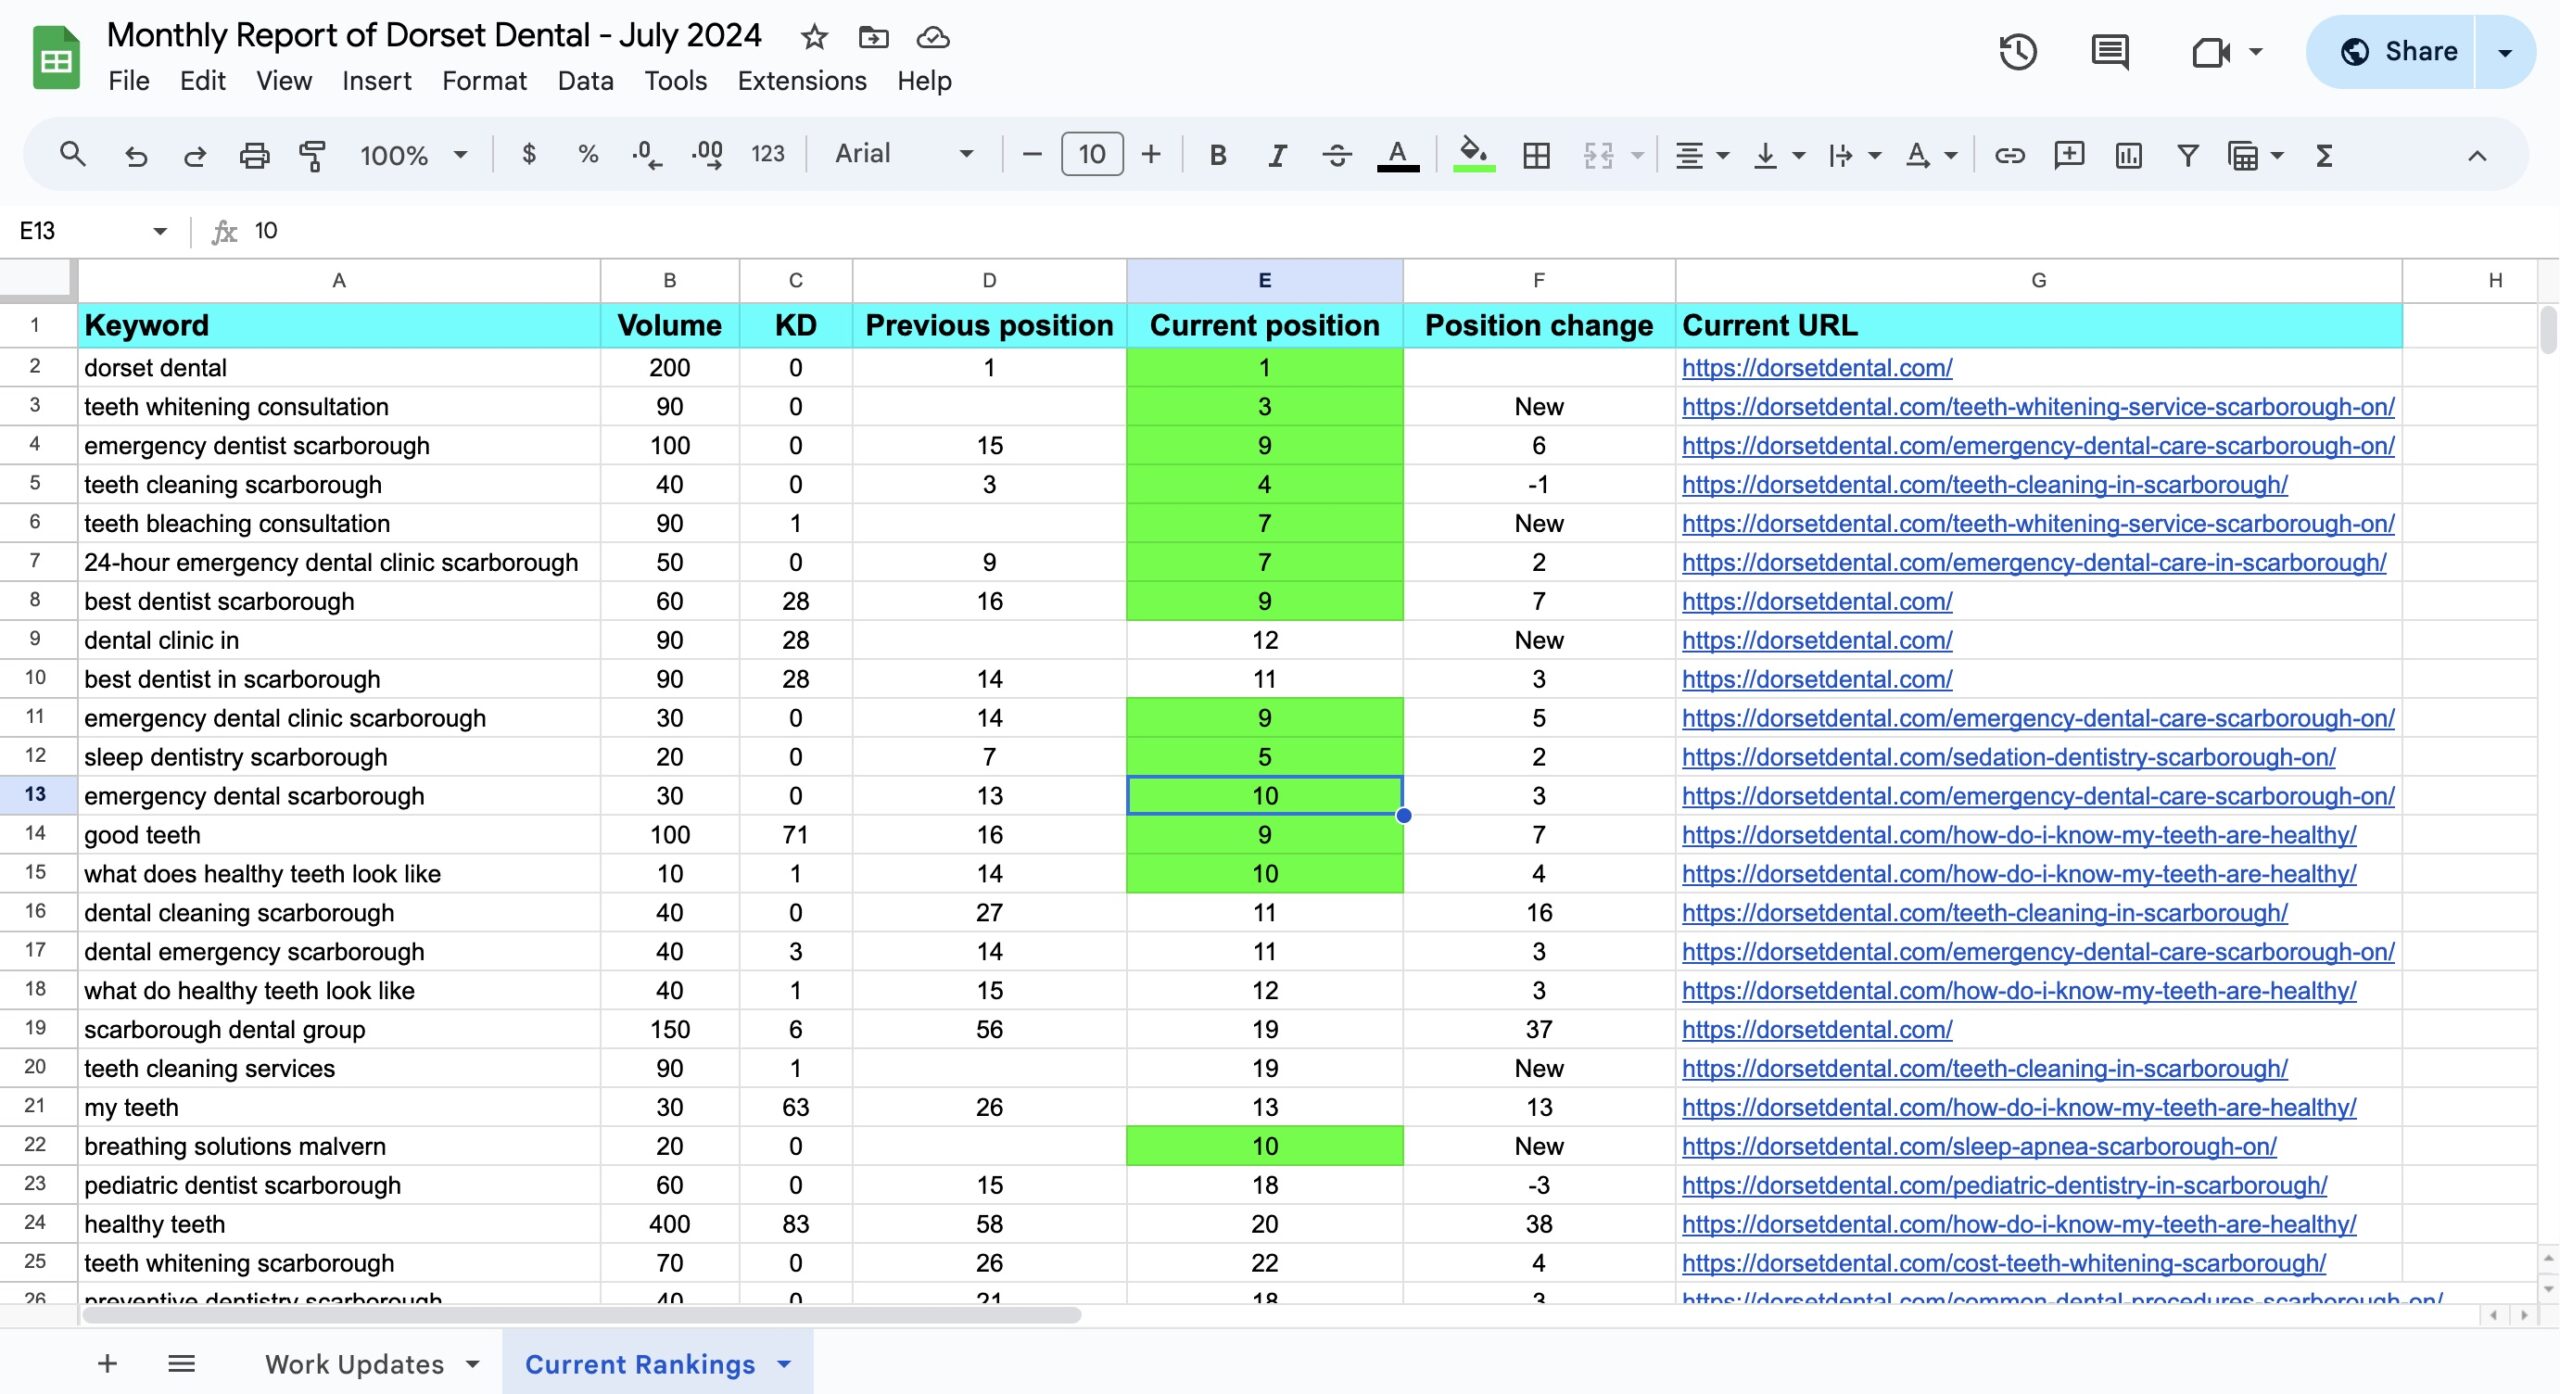Expand text wrapping dropdown
Screen dimensions: 2560x1394
pos(1875,155)
